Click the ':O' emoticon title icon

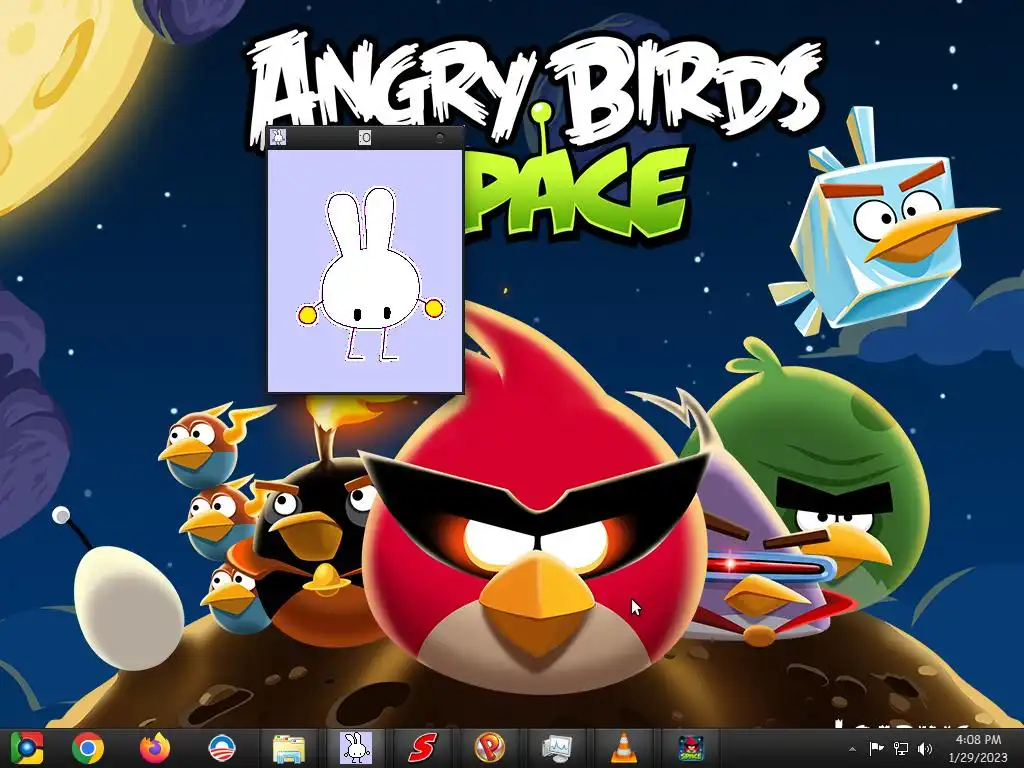365,137
